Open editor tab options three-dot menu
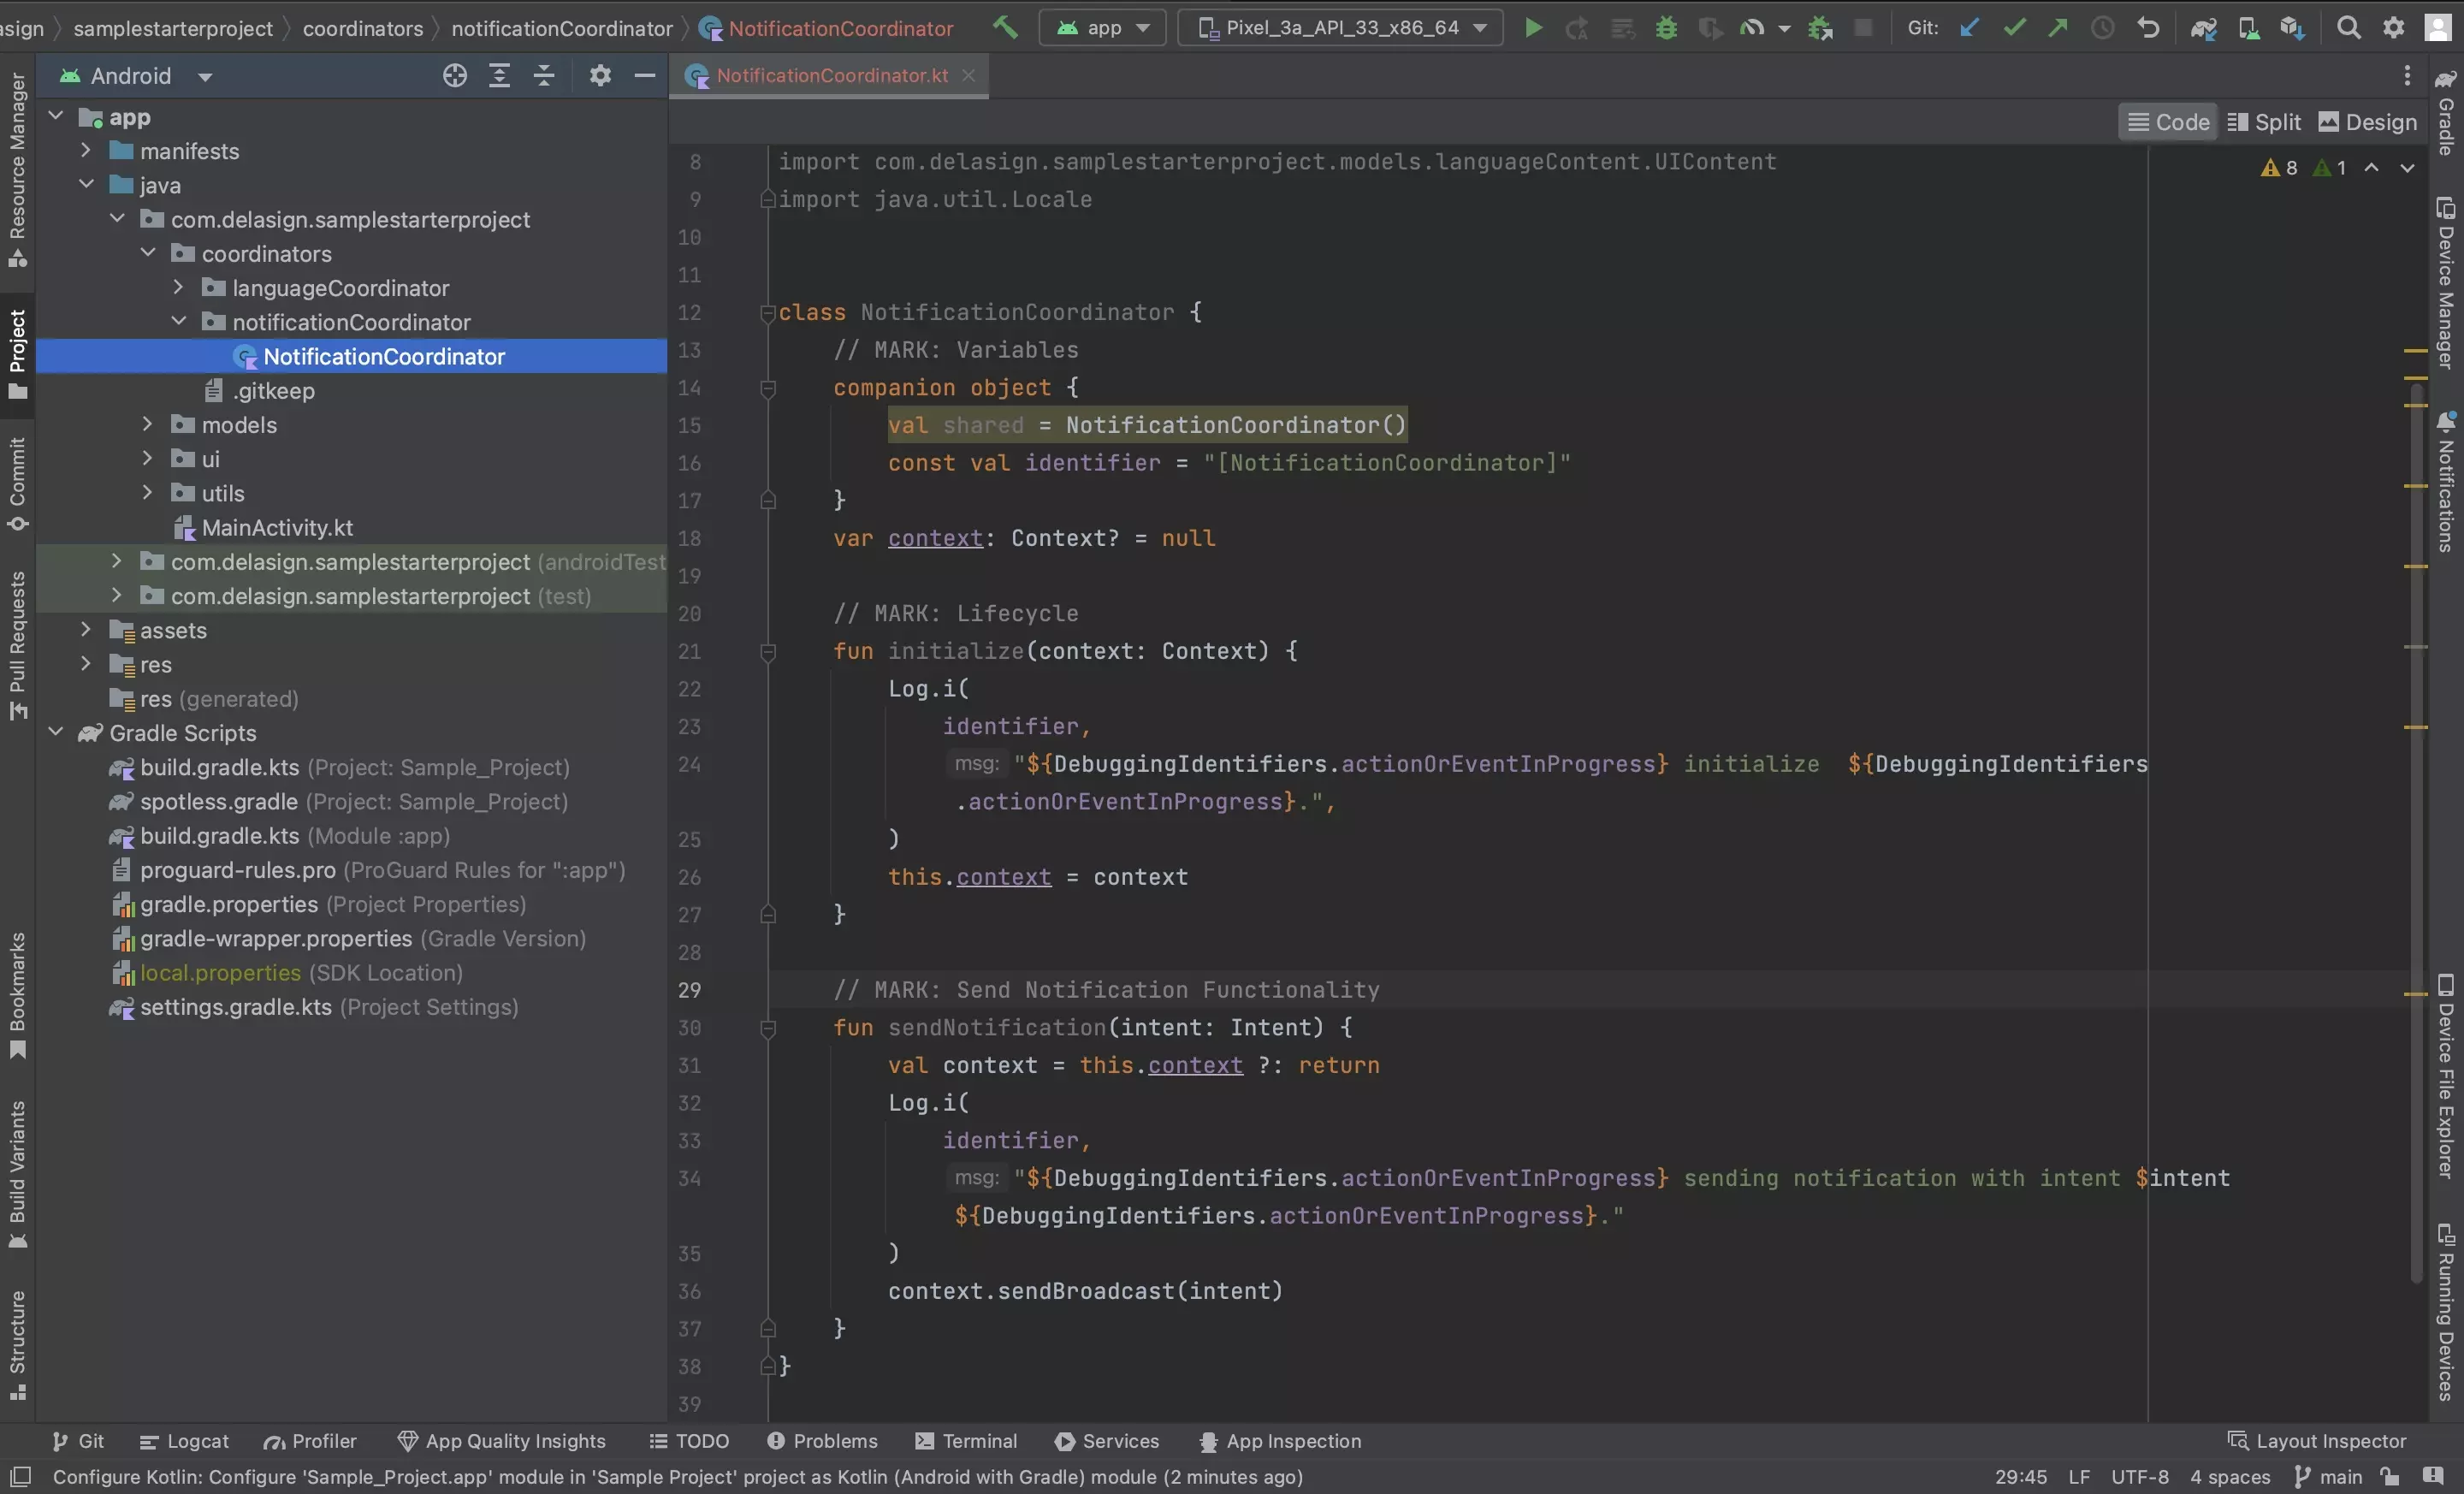 point(2407,76)
